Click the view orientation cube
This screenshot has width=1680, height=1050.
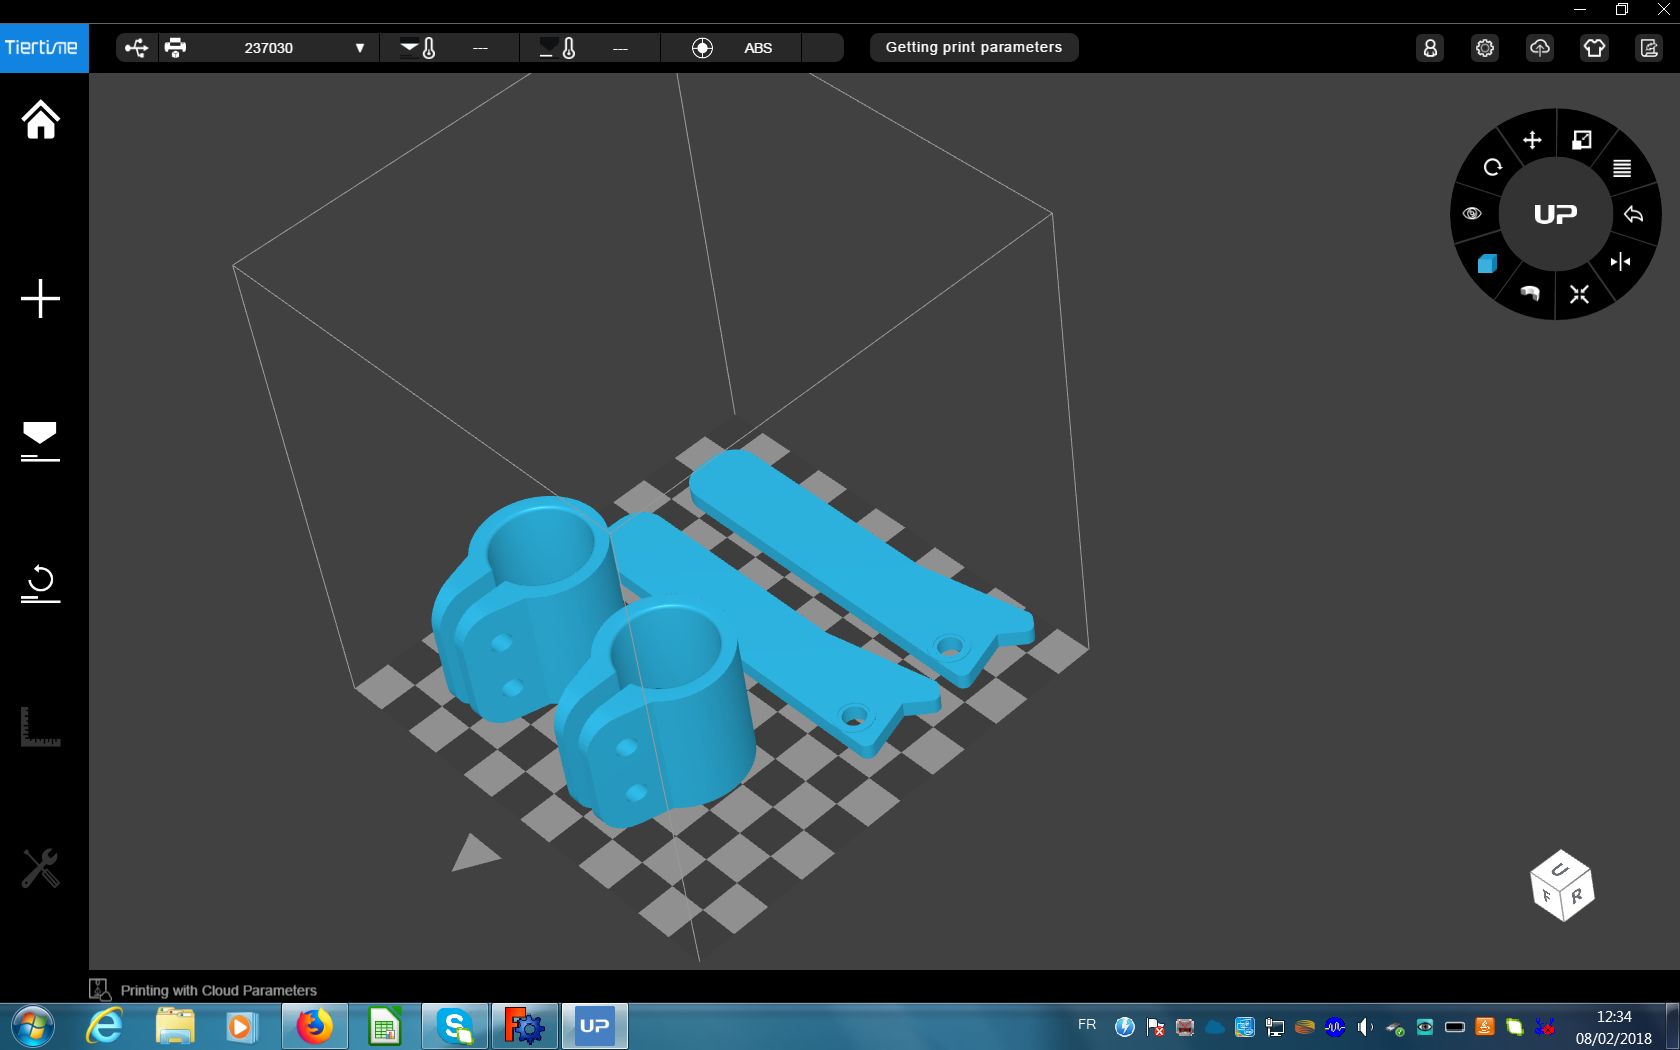(x=1562, y=886)
